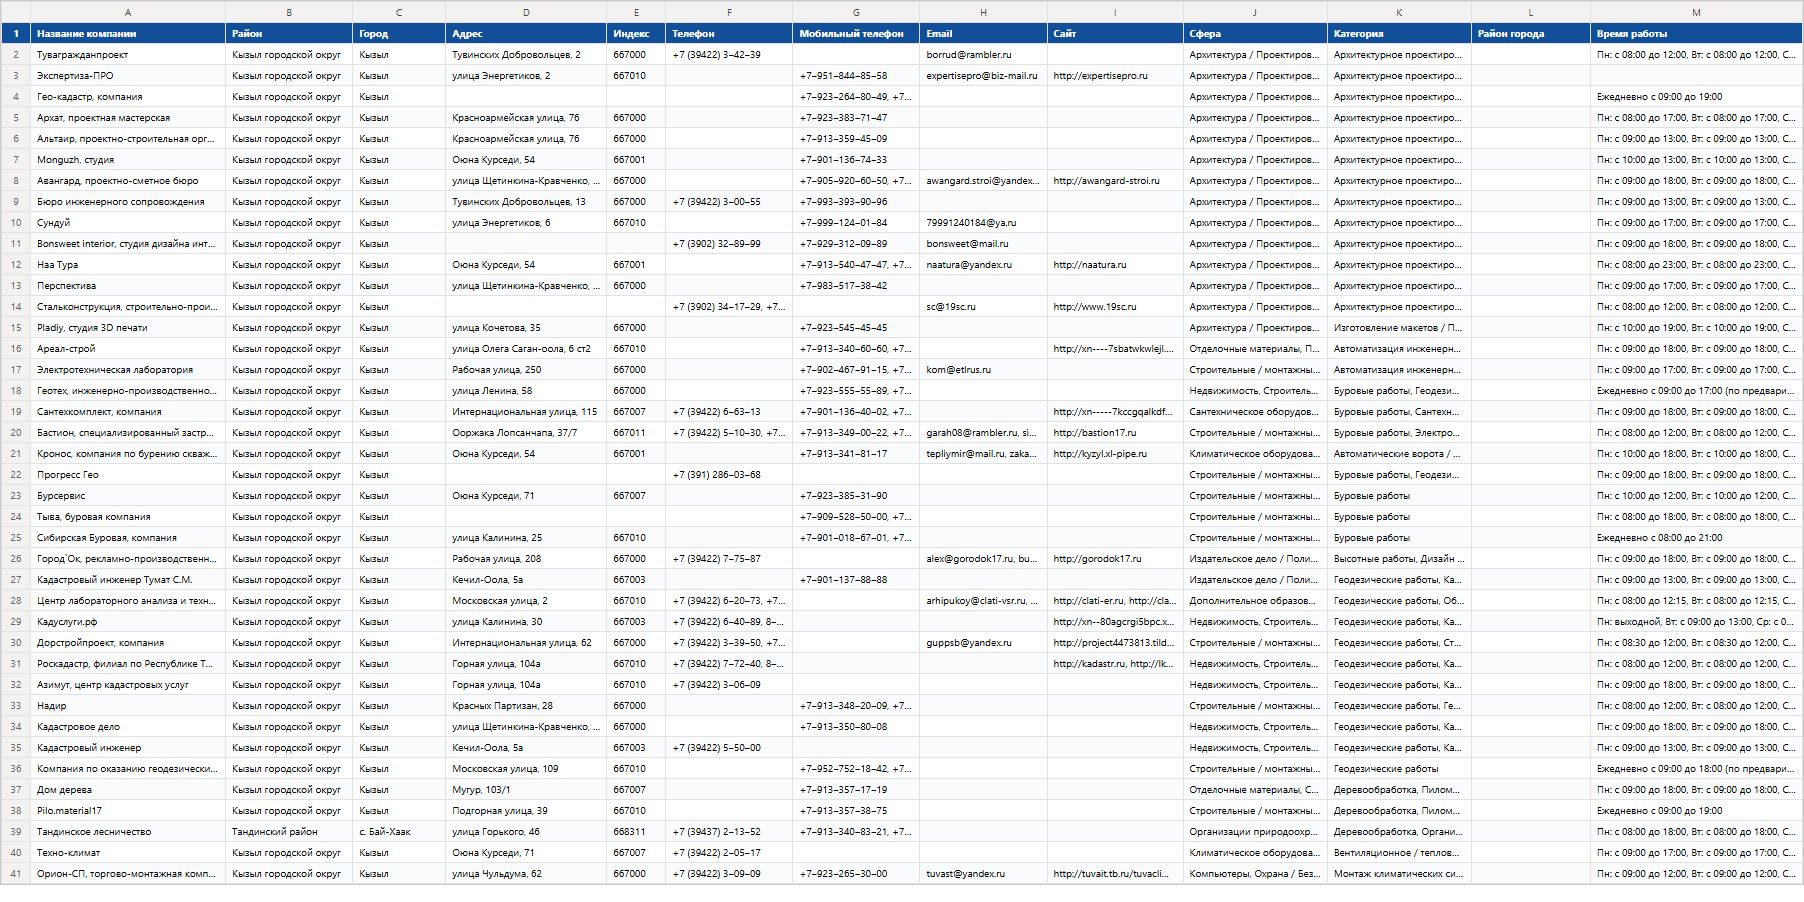Select the email 'bonsweet@mail.ru'
The height and width of the screenshot is (902, 1804).
[x=983, y=244]
